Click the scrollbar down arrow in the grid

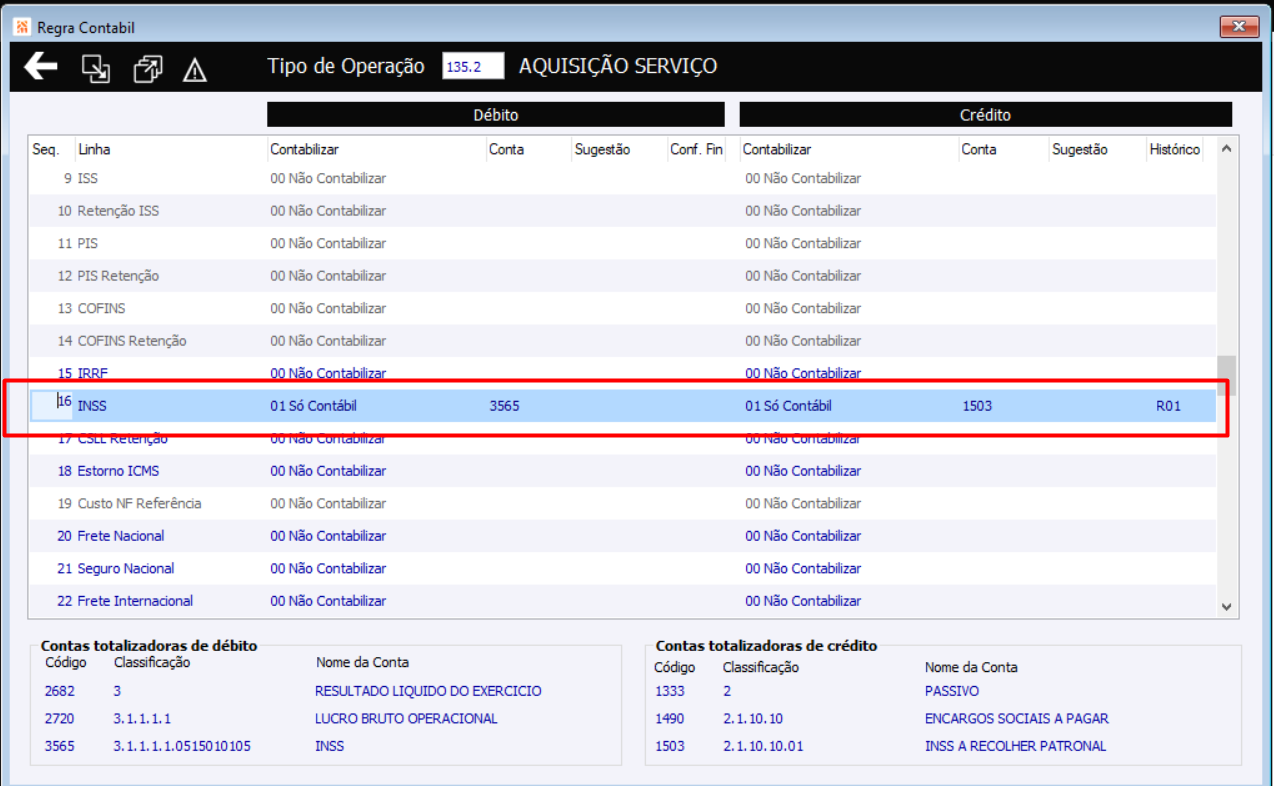tap(1227, 606)
